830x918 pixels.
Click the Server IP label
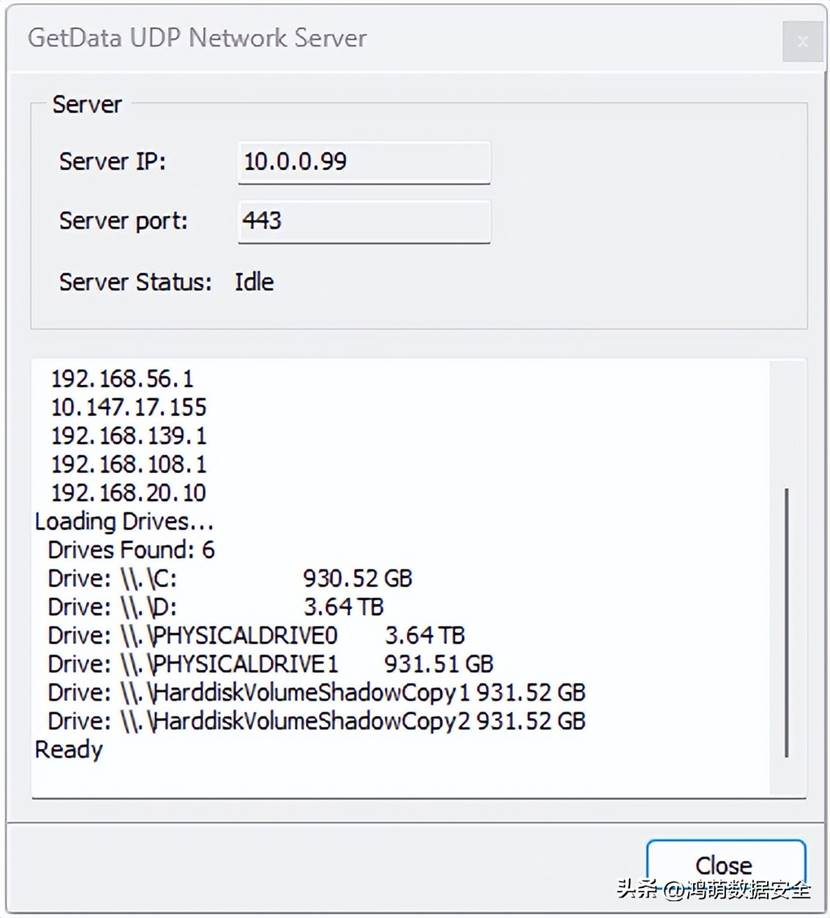(x=112, y=162)
